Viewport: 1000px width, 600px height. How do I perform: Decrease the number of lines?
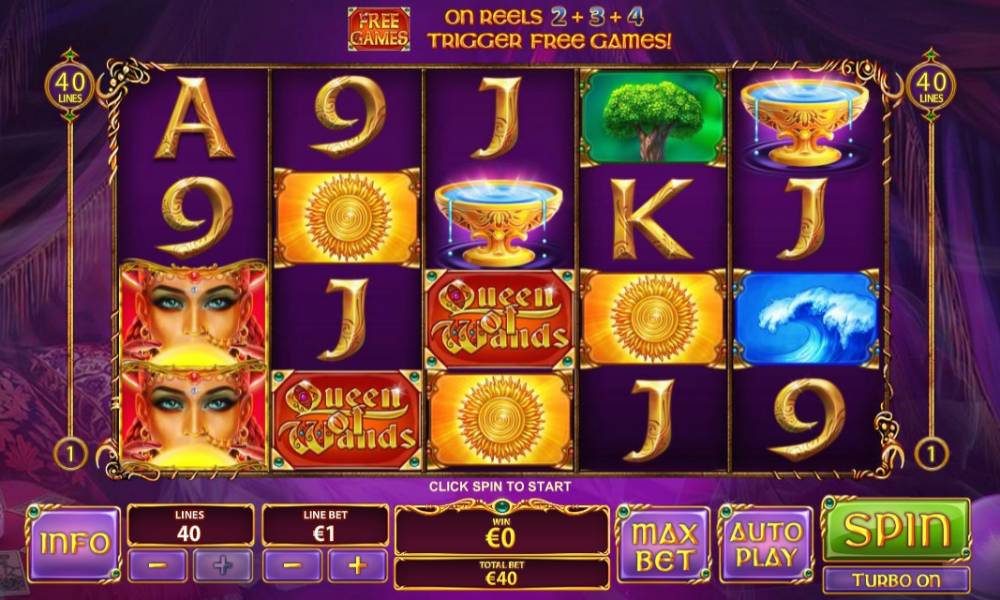click(158, 566)
